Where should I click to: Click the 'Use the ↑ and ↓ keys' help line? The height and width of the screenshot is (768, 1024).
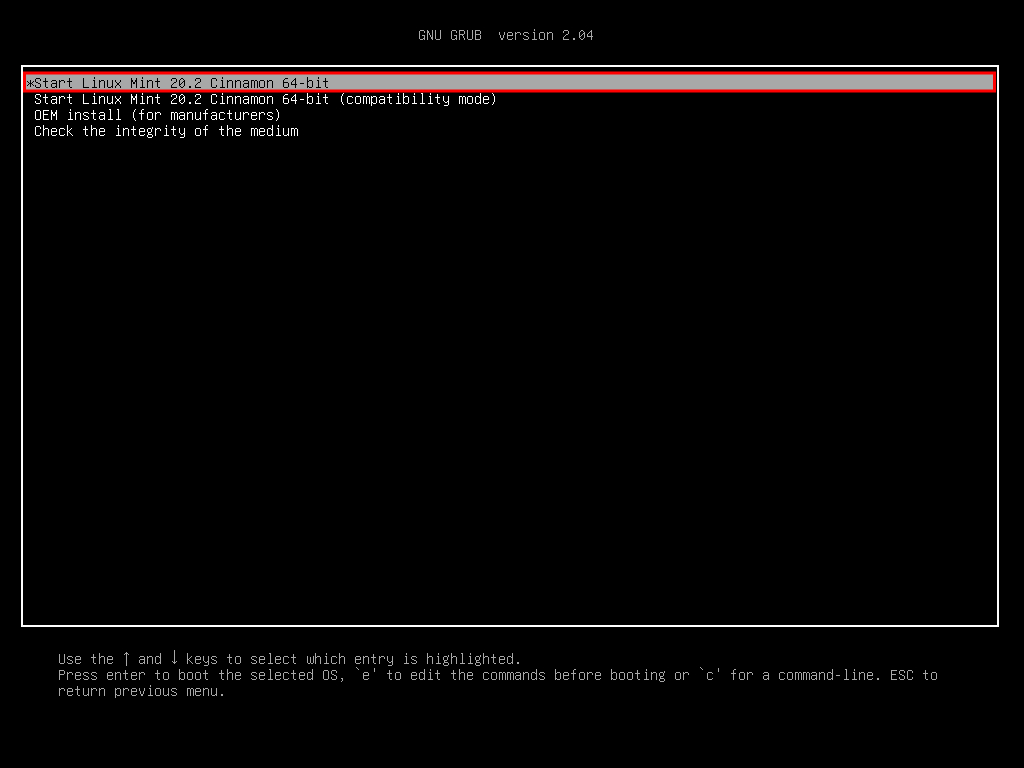(x=289, y=658)
